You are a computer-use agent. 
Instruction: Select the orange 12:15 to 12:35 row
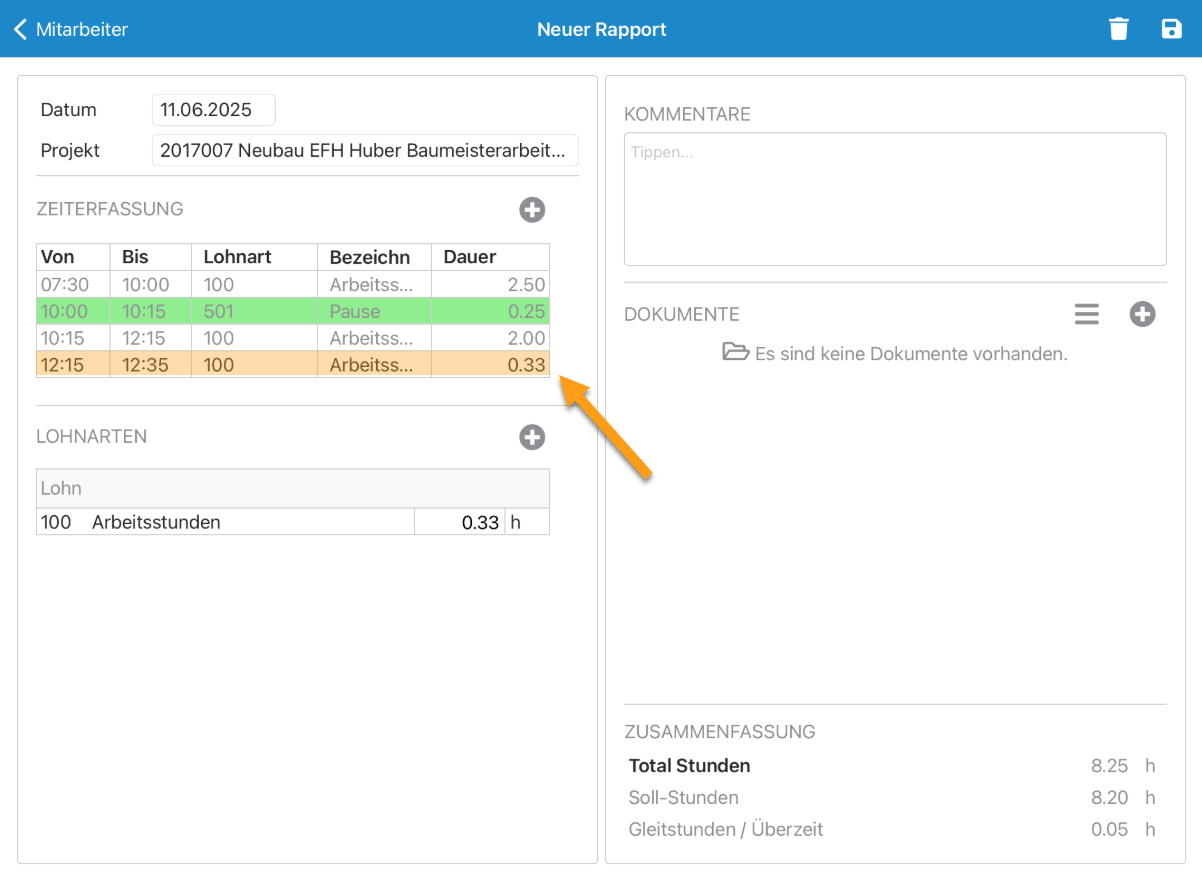coord(292,365)
